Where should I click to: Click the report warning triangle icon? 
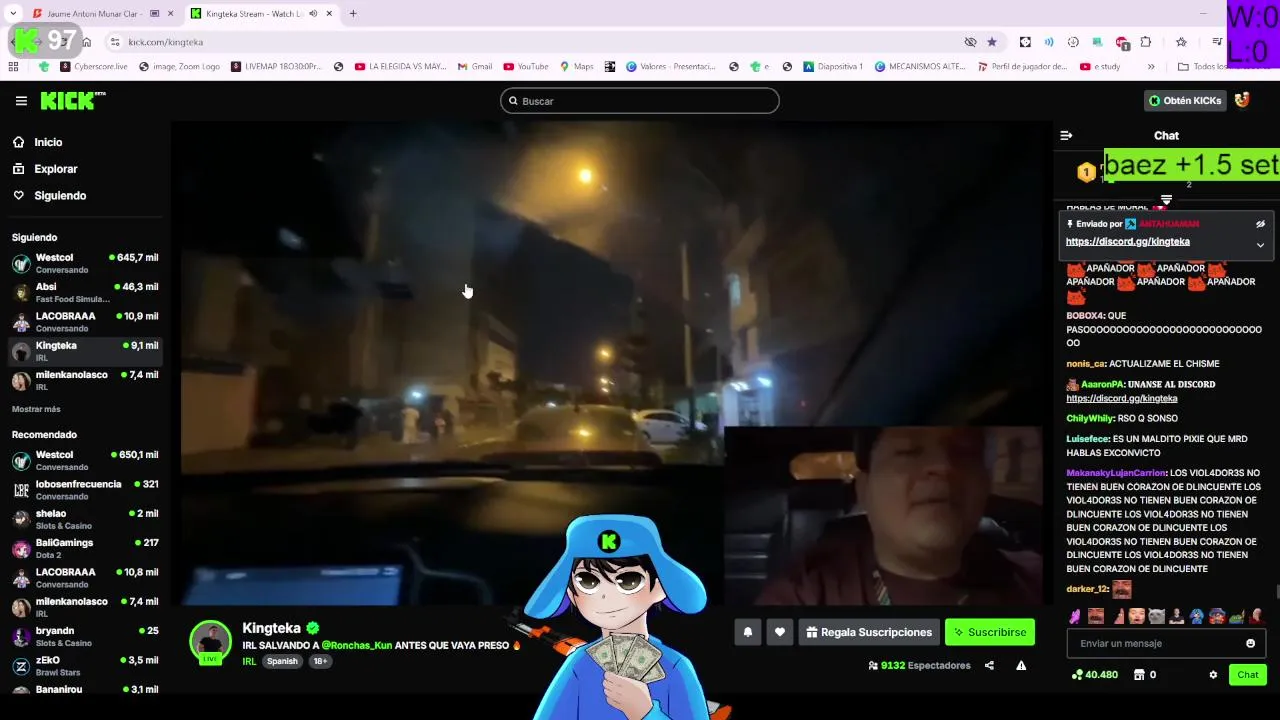(x=1021, y=665)
